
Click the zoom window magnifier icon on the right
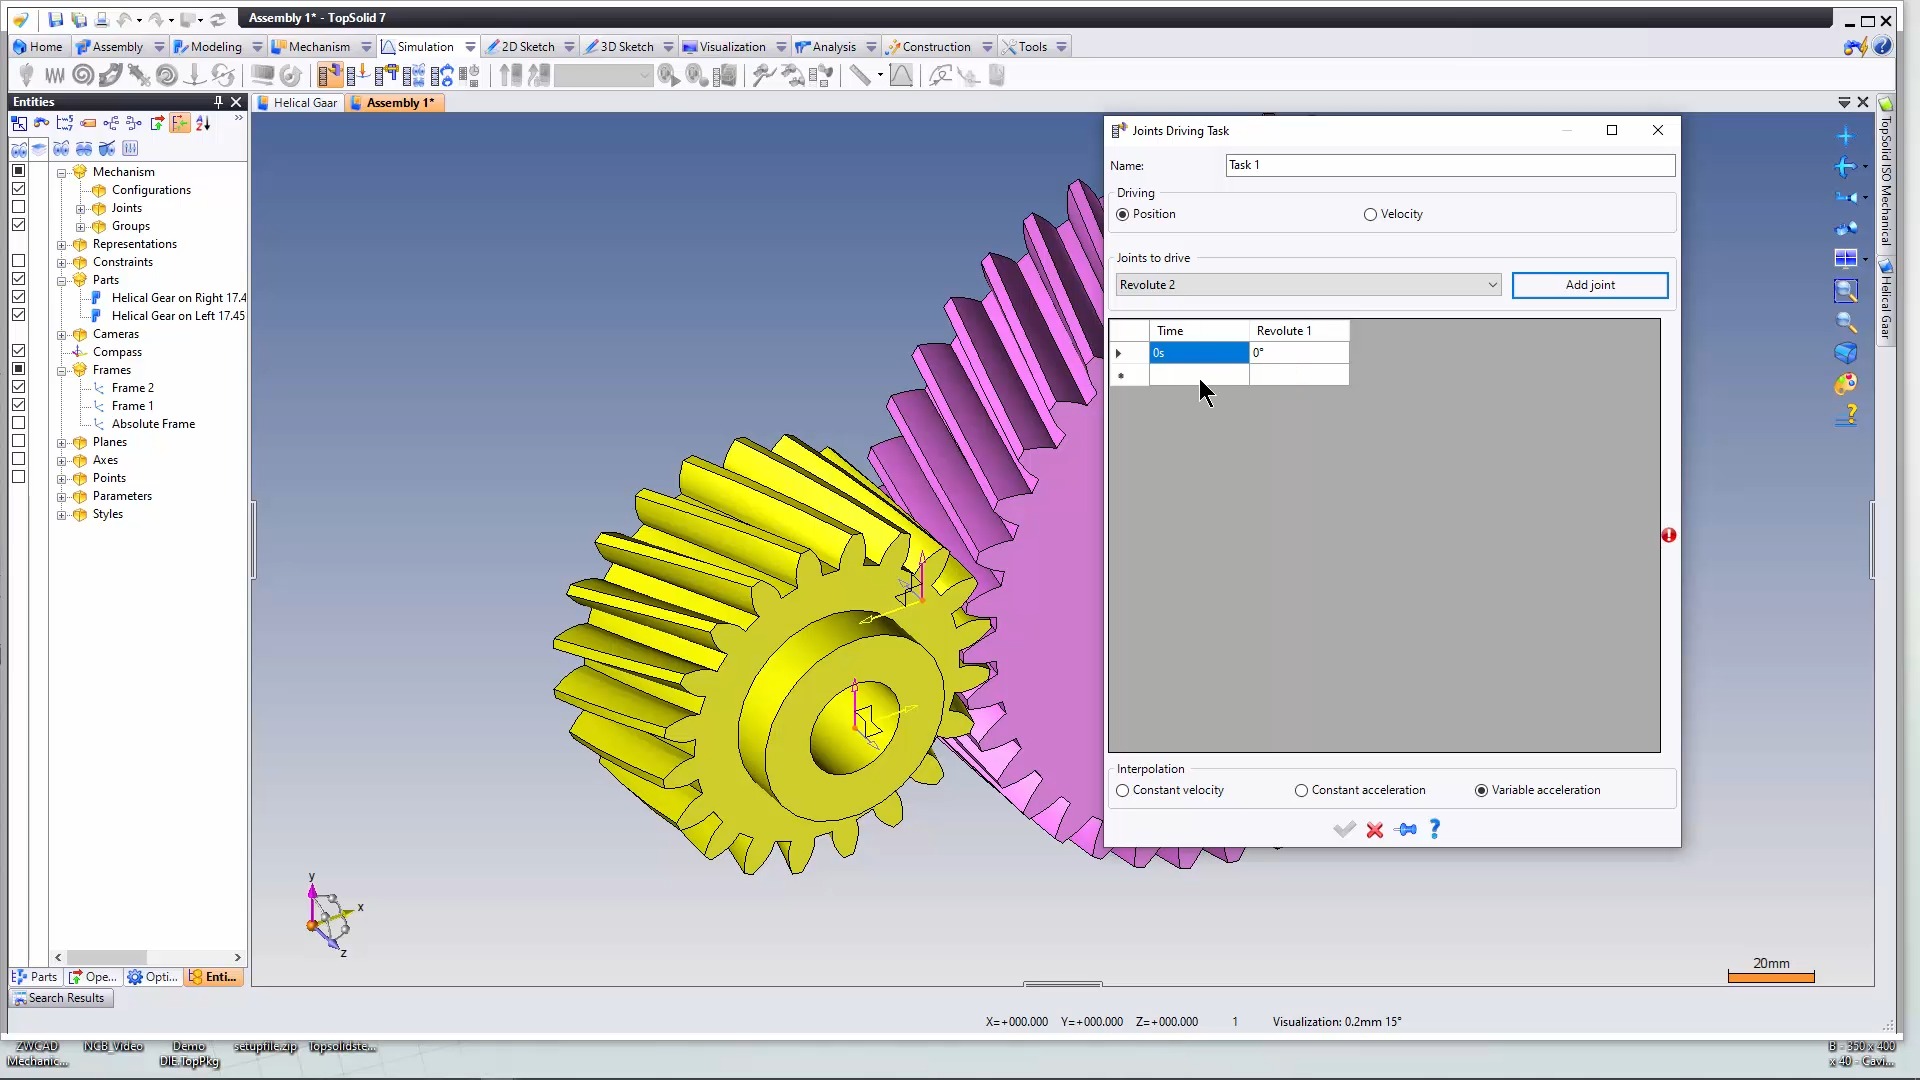coord(1846,291)
